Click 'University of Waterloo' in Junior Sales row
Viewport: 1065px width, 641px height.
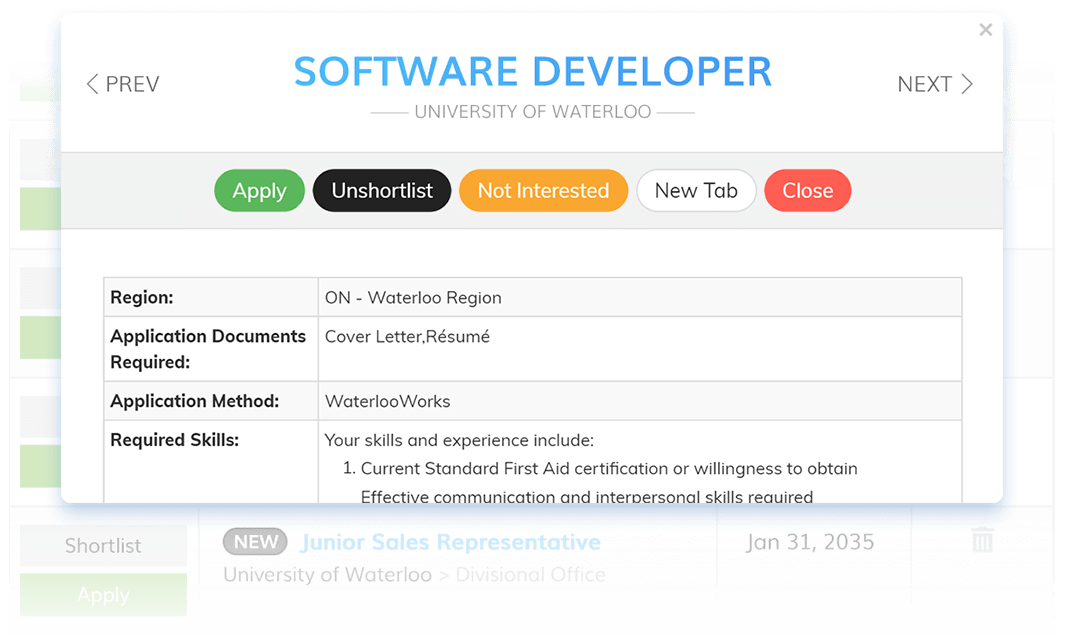tap(327, 575)
